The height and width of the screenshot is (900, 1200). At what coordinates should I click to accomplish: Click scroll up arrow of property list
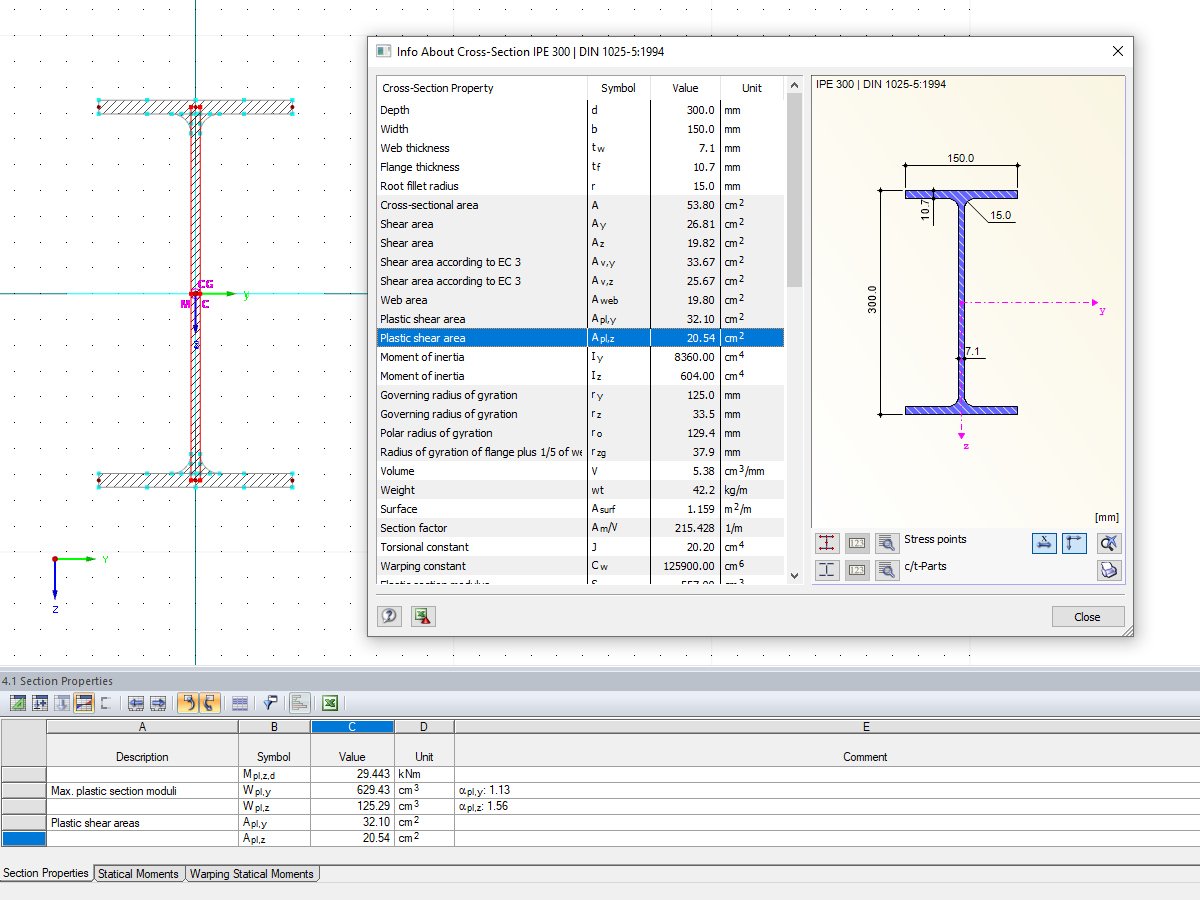[x=794, y=87]
